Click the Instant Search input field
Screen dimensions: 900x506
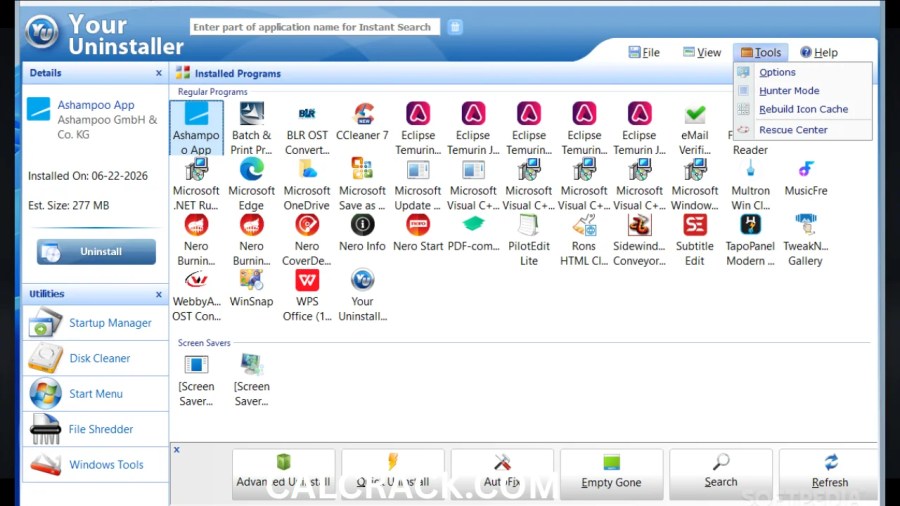(315, 27)
